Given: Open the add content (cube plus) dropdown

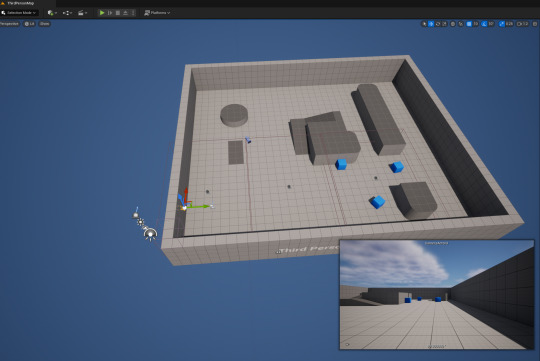Looking at the screenshot, I should click(x=52, y=13).
